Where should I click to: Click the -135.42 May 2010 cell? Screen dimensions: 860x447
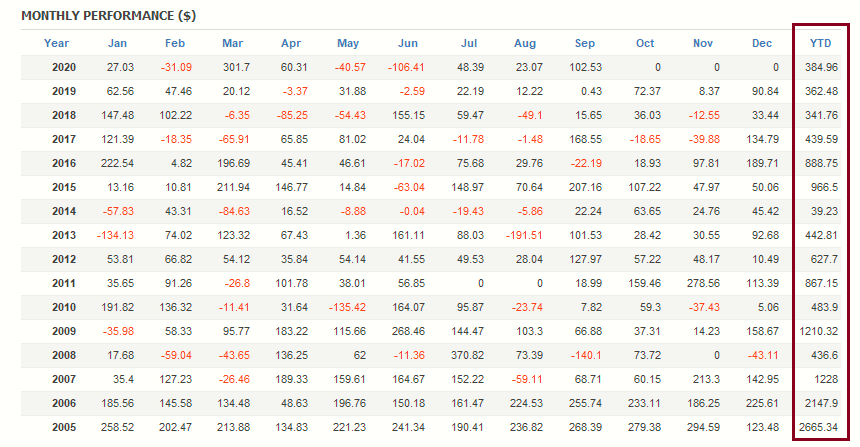[345, 308]
